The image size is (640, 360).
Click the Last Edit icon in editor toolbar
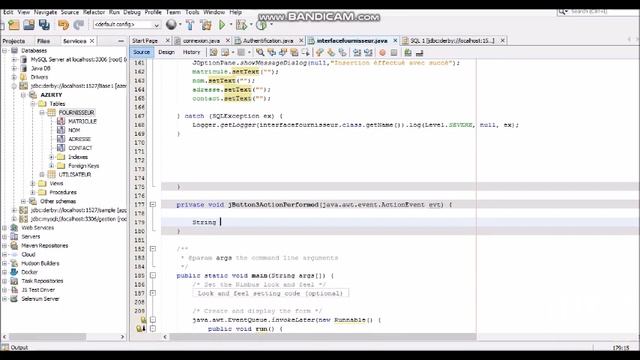pos(213,52)
